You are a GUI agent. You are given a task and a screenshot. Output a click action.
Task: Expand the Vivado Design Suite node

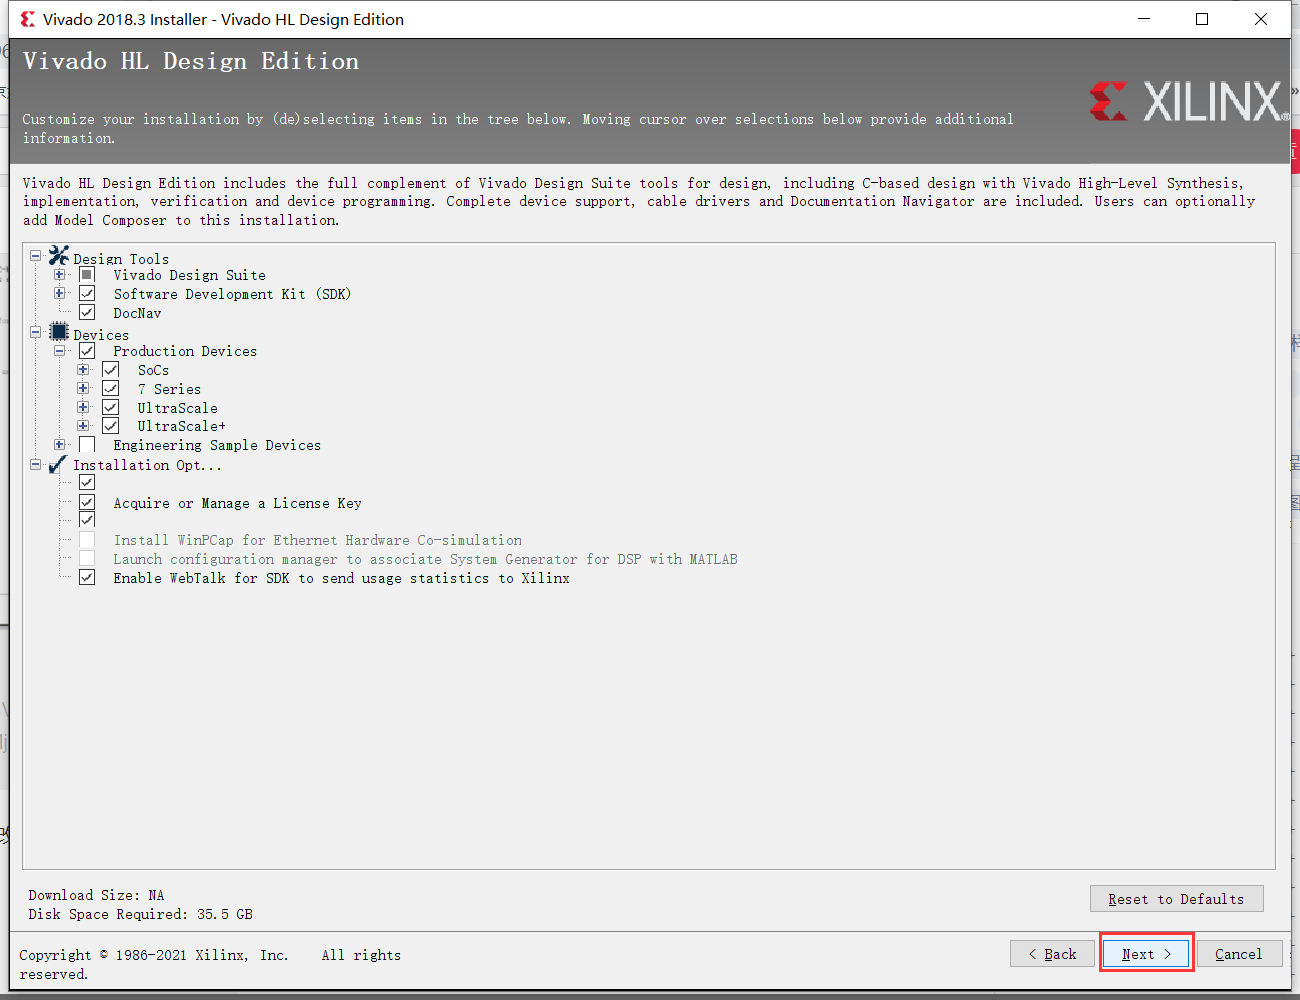(x=60, y=274)
